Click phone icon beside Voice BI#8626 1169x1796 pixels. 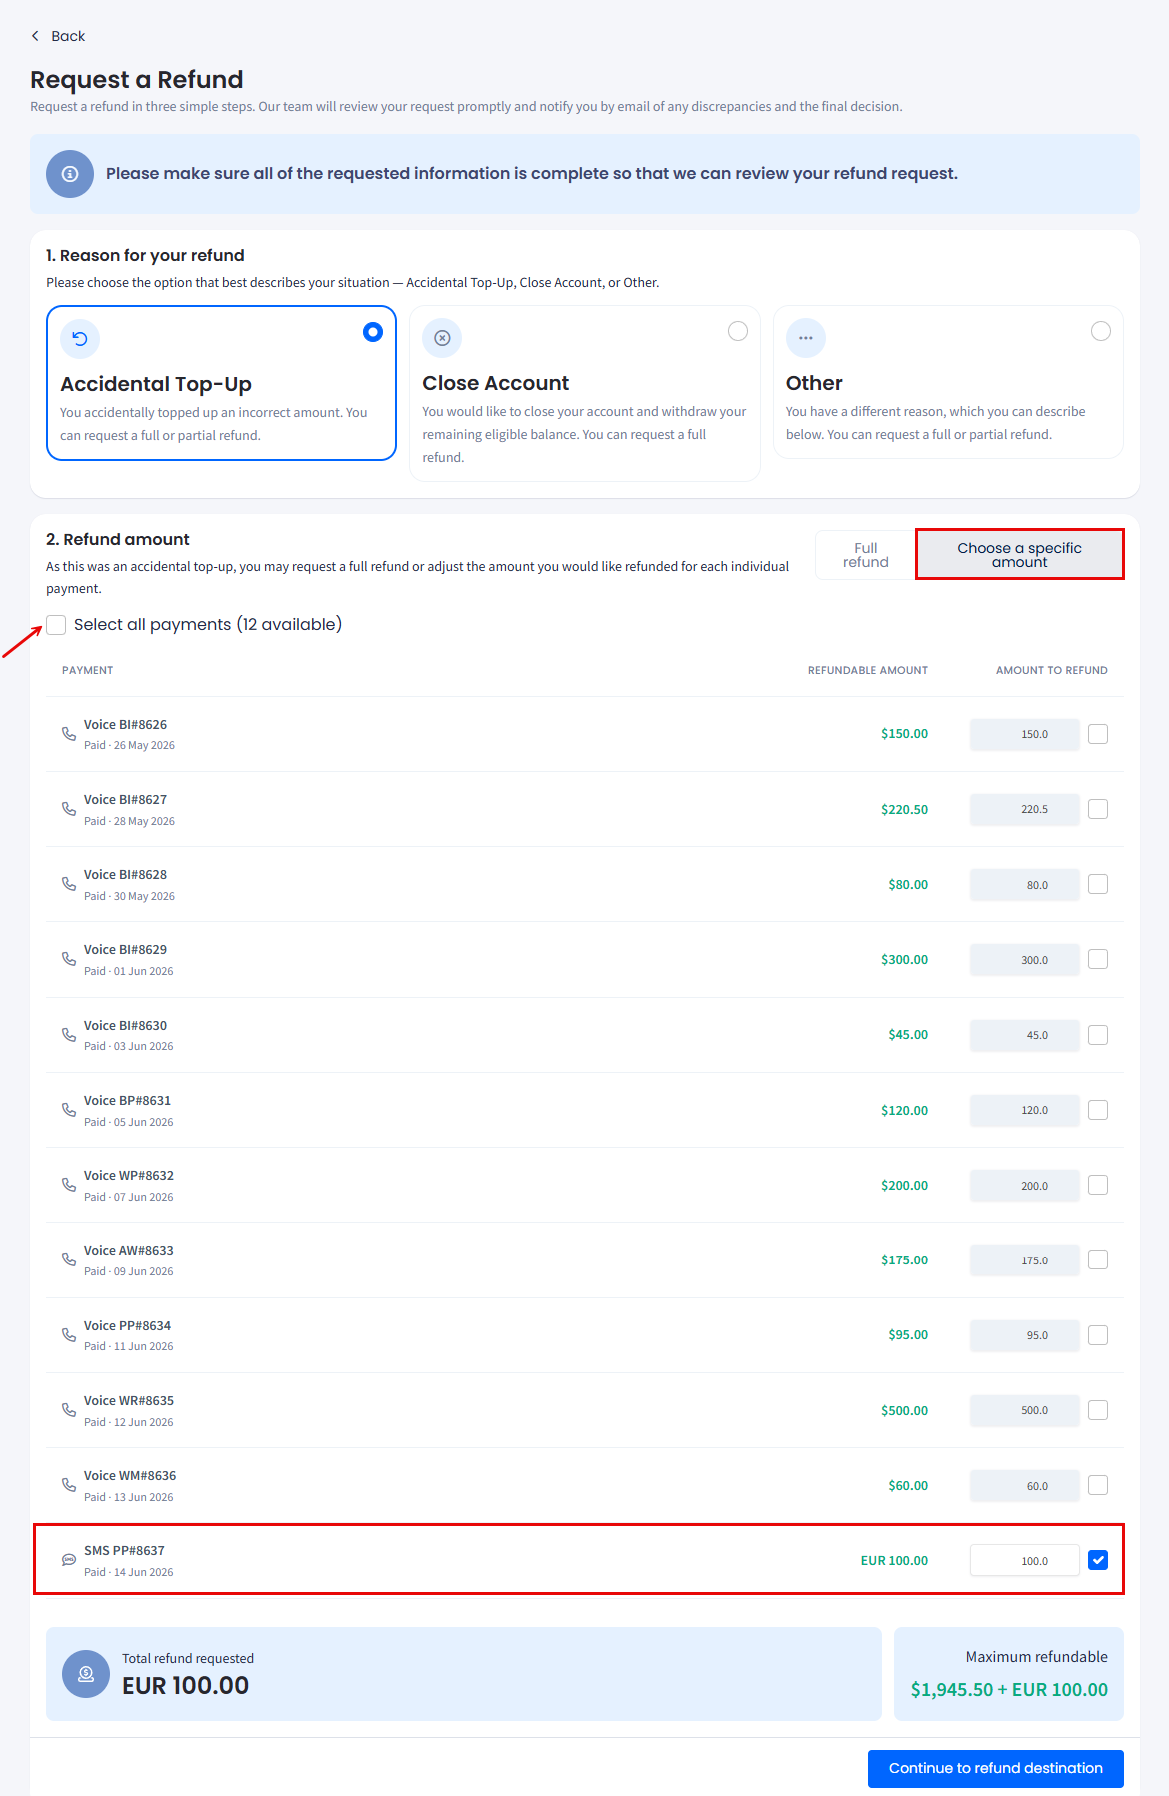click(69, 733)
